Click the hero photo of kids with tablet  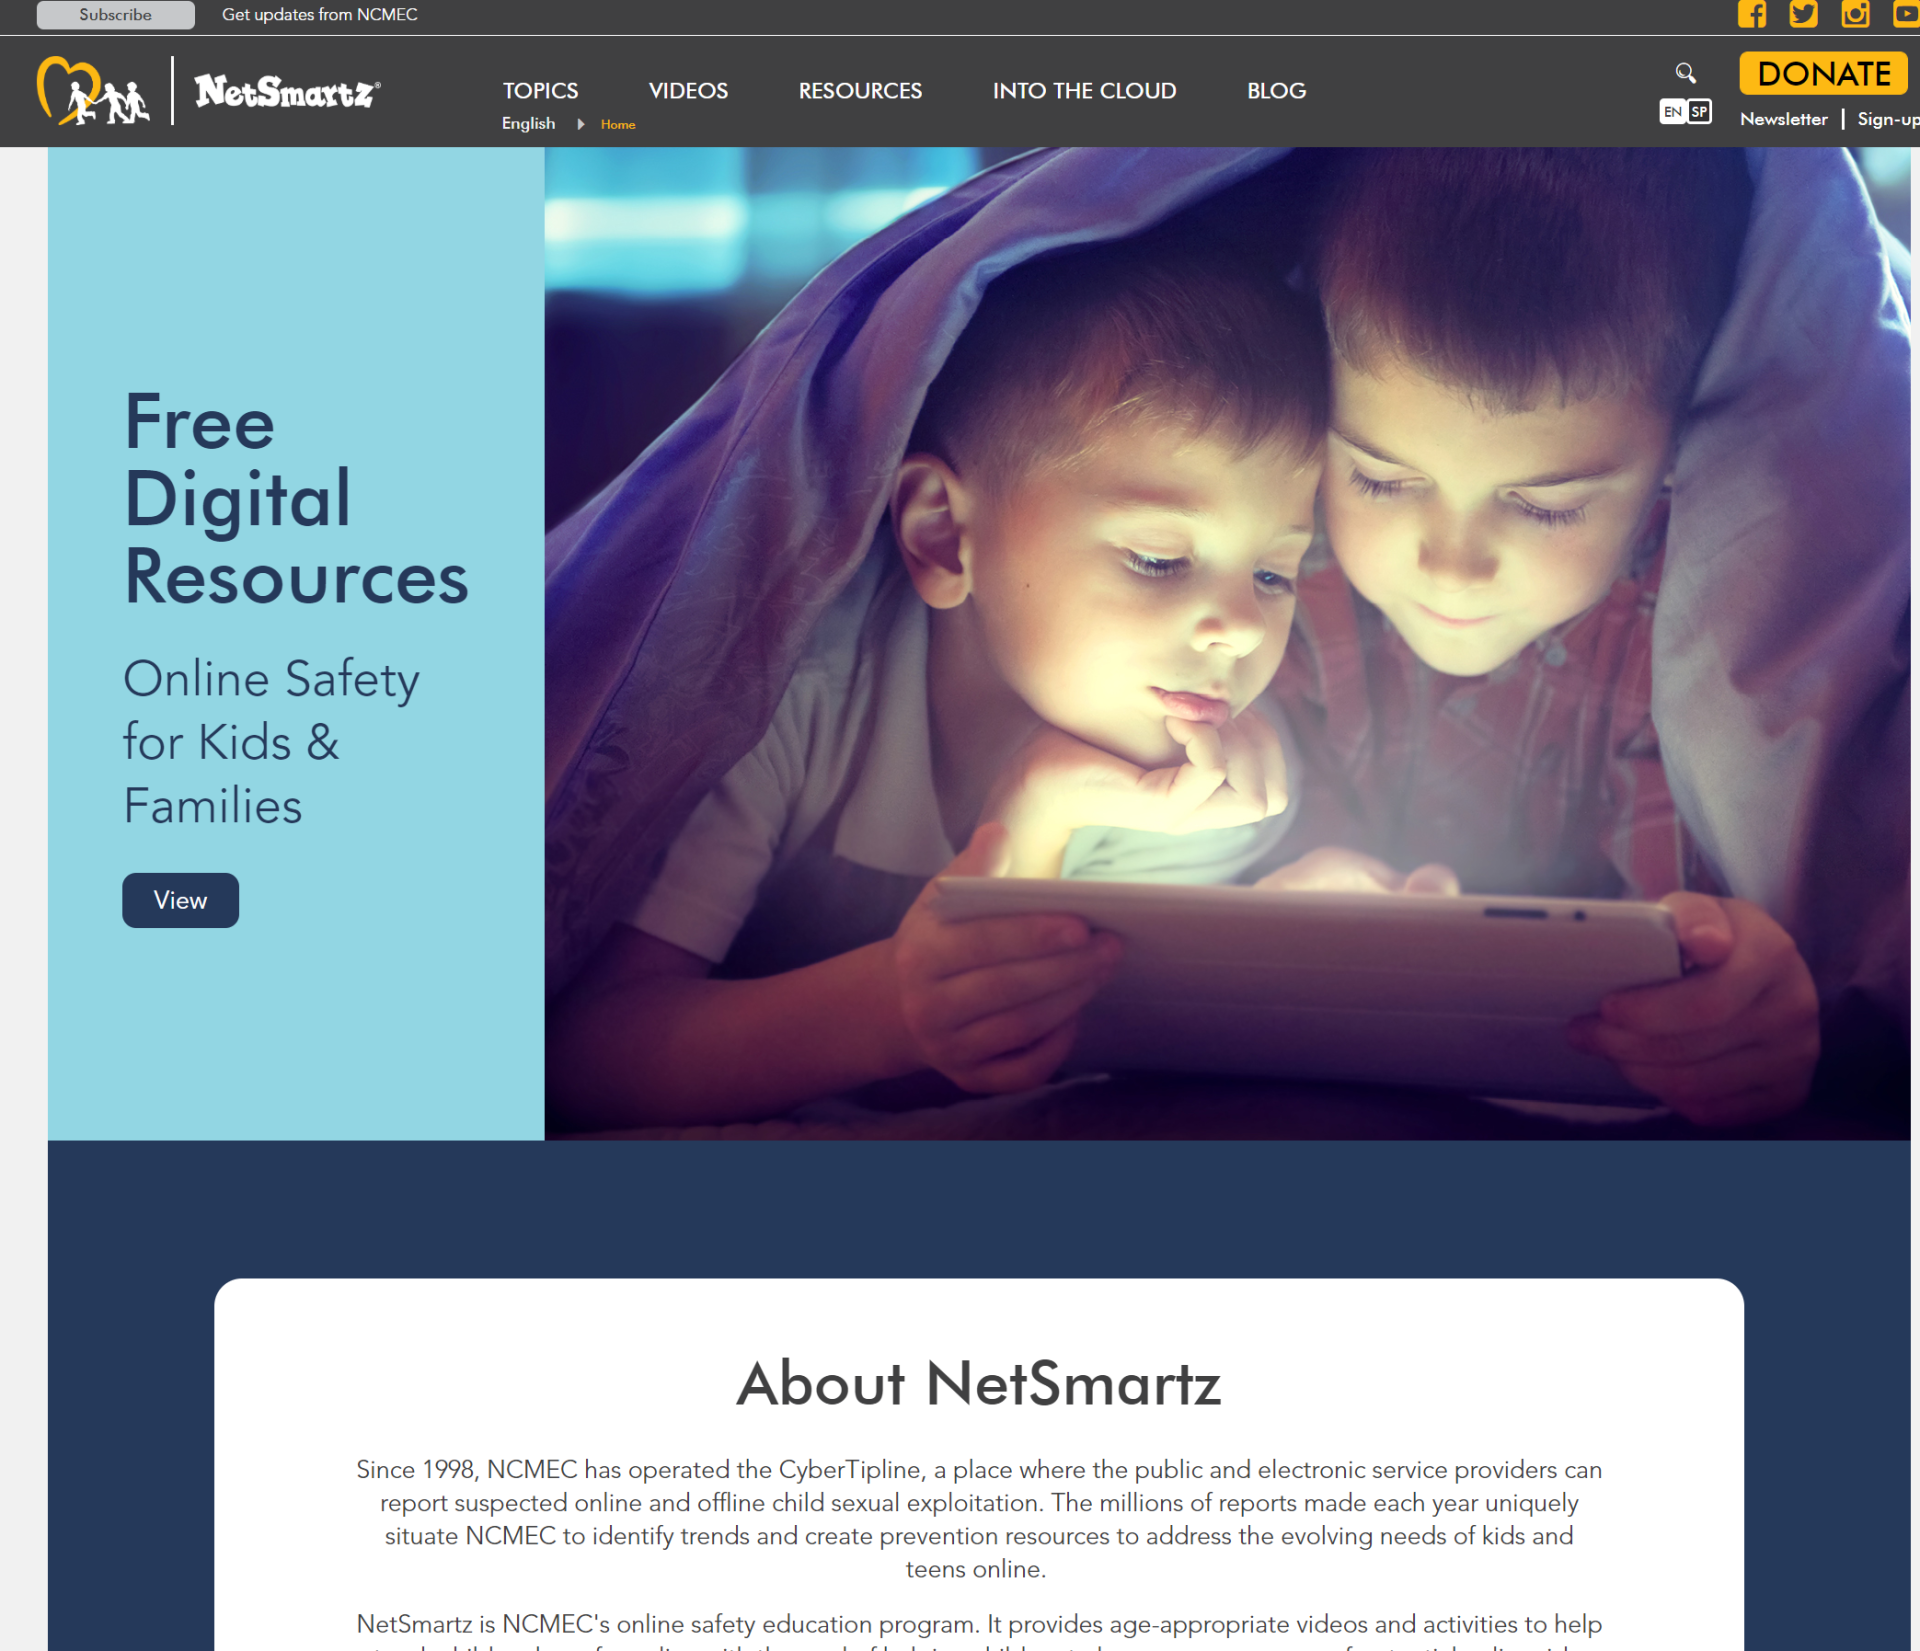click(1226, 643)
